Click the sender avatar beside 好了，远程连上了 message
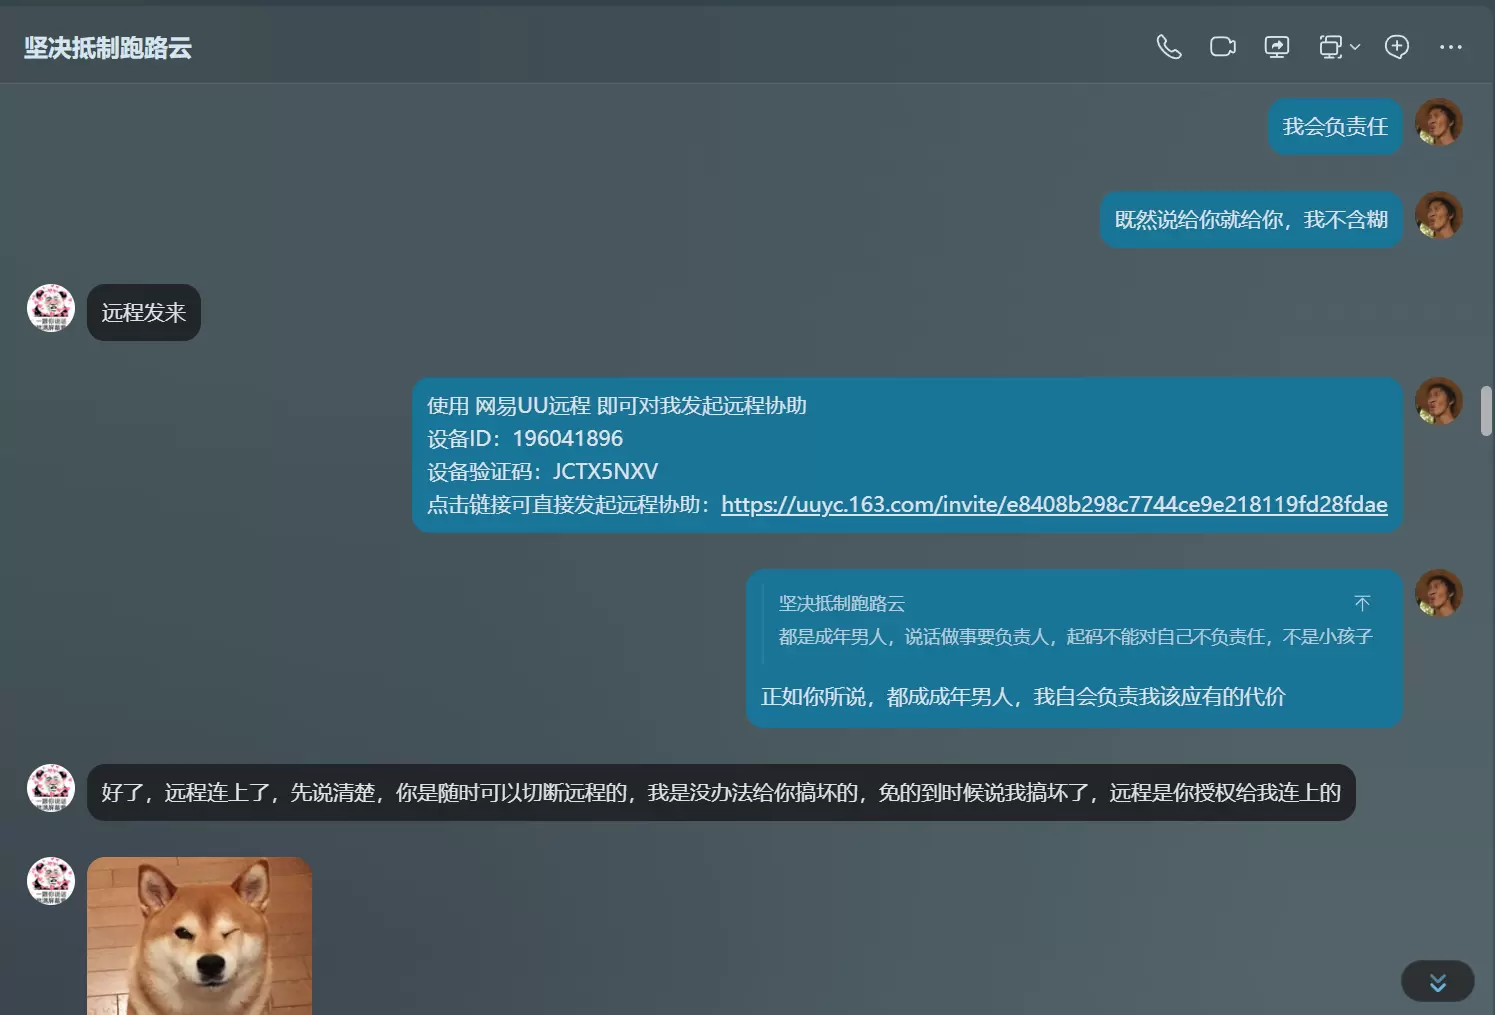The image size is (1495, 1015). click(51, 788)
